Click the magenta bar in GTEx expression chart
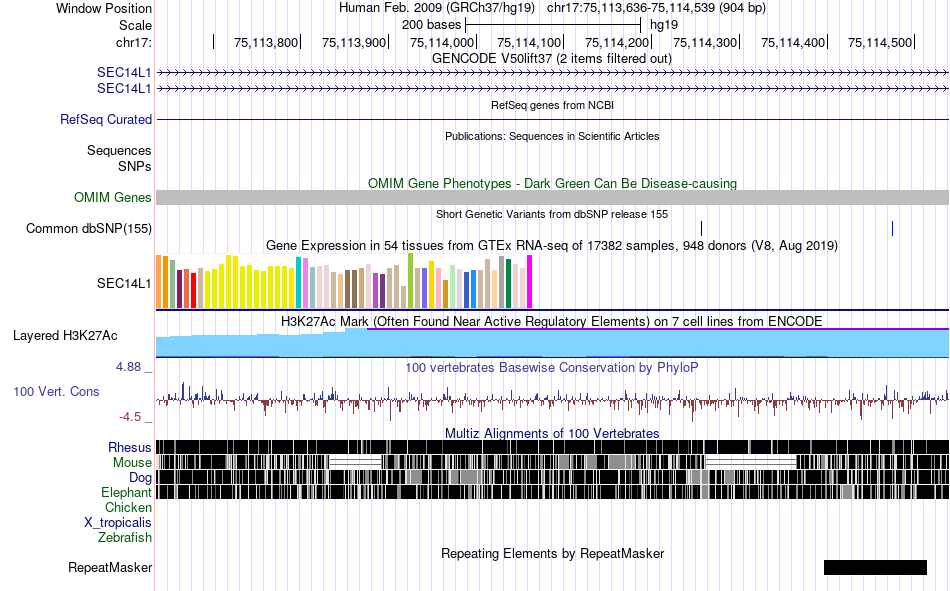Screen dimensions: 950x591 pyautogui.click(x=530, y=282)
